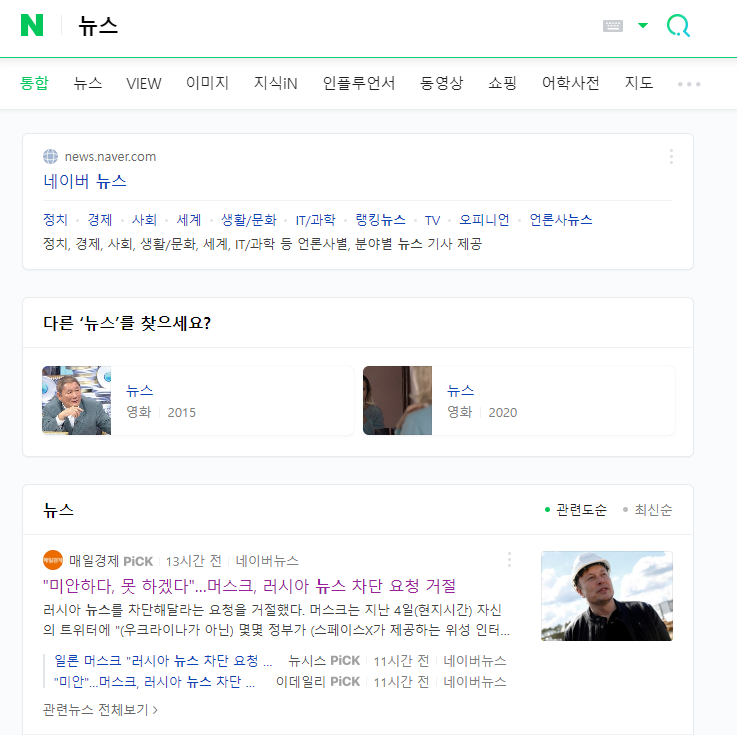737x735 pixels.
Task: Switch to the 이미지 tab
Action: [207, 83]
